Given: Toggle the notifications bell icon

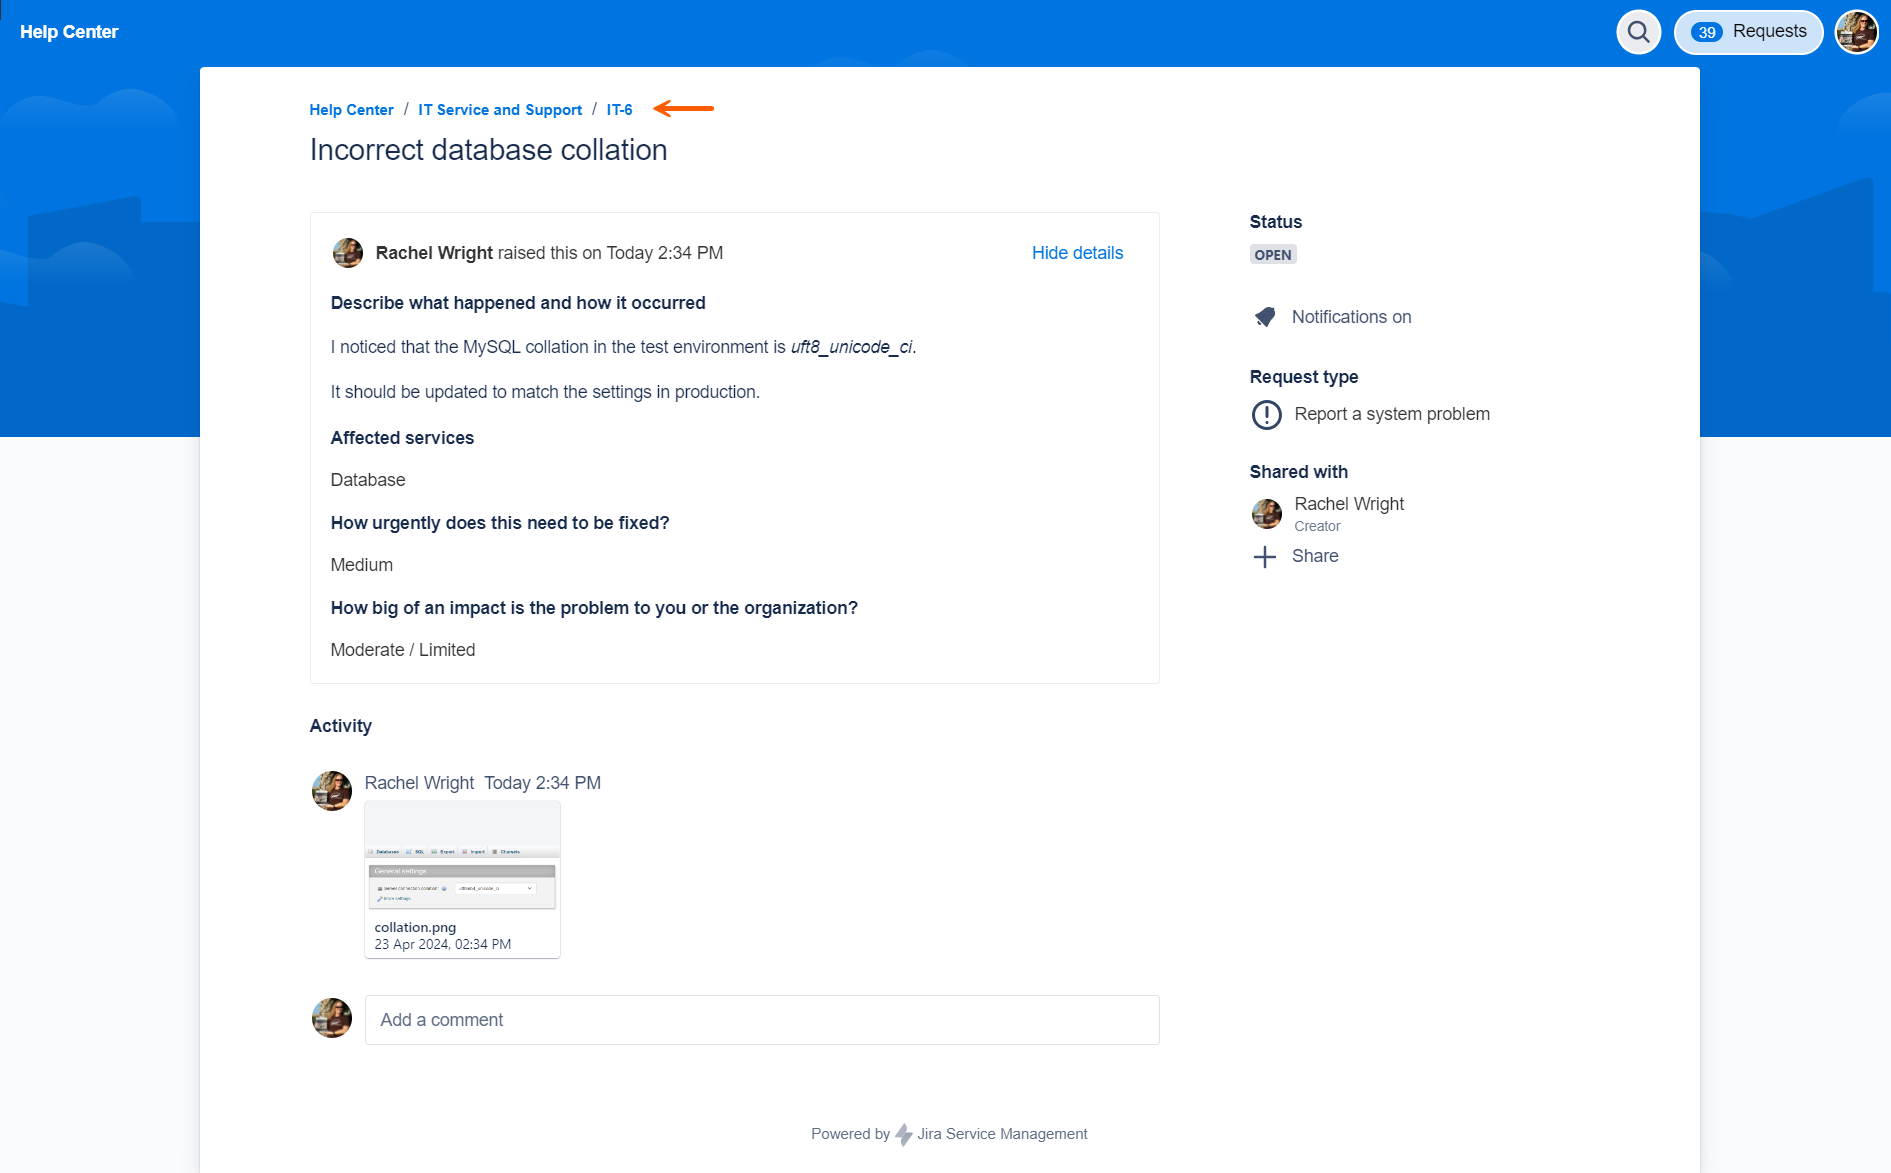Looking at the screenshot, I should [x=1265, y=317].
